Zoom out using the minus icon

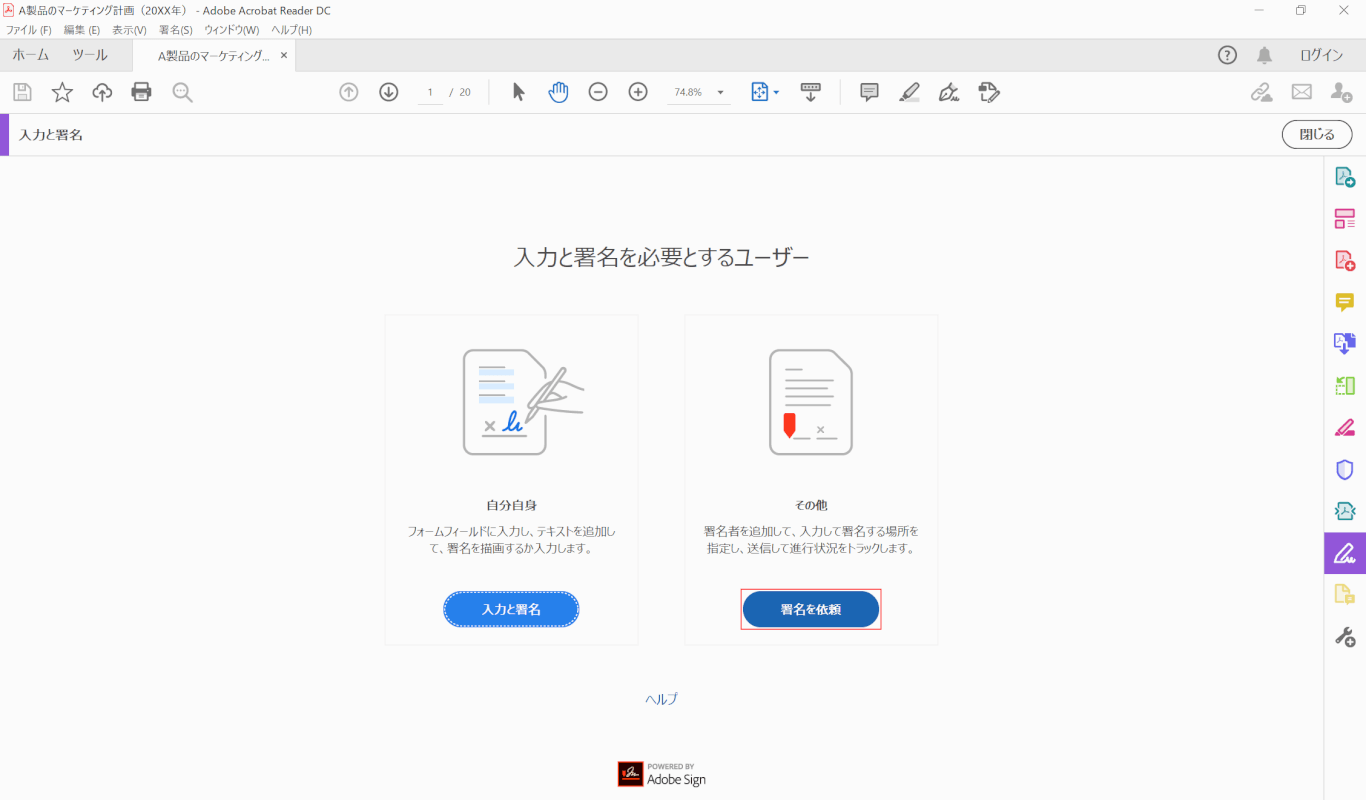click(x=598, y=91)
